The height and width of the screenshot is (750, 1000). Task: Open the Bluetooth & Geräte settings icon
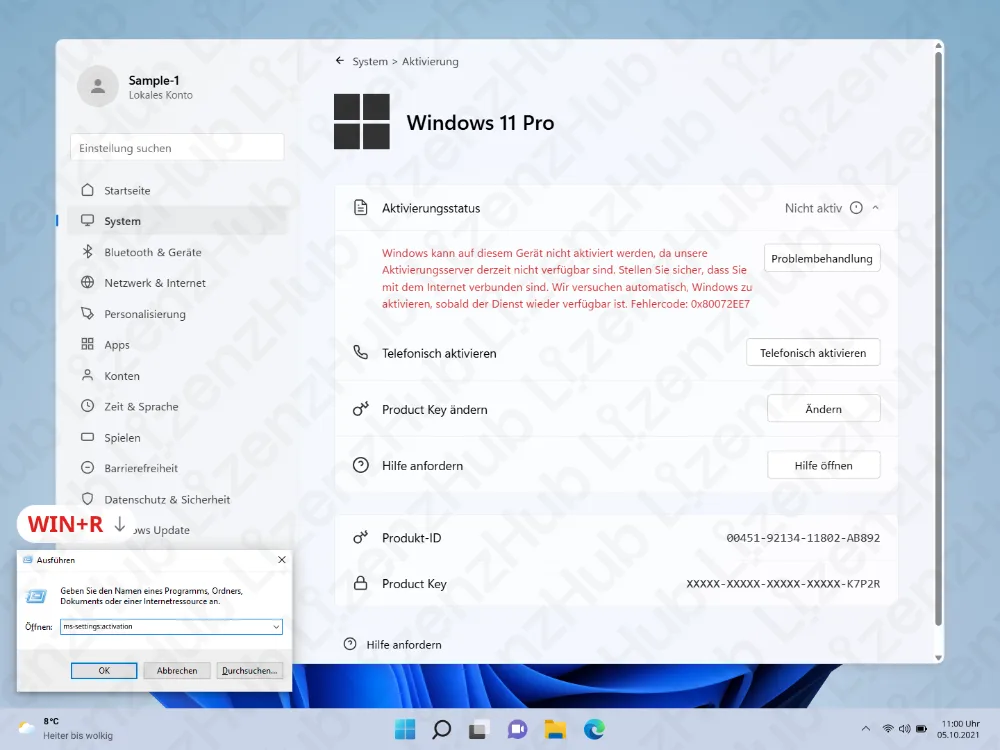tap(89, 252)
